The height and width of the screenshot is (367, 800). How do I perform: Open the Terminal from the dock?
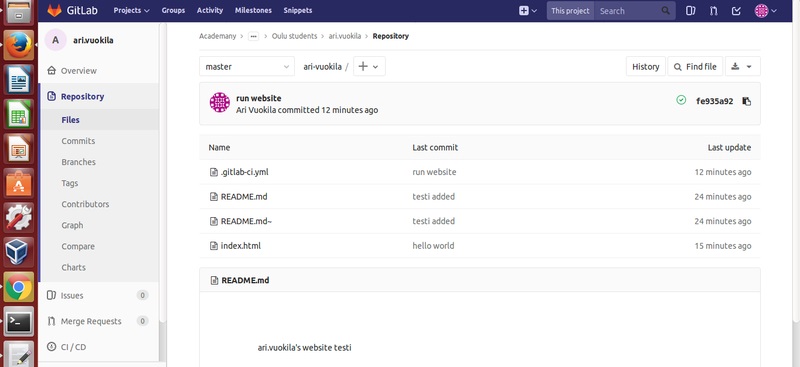(x=19, y=321)
